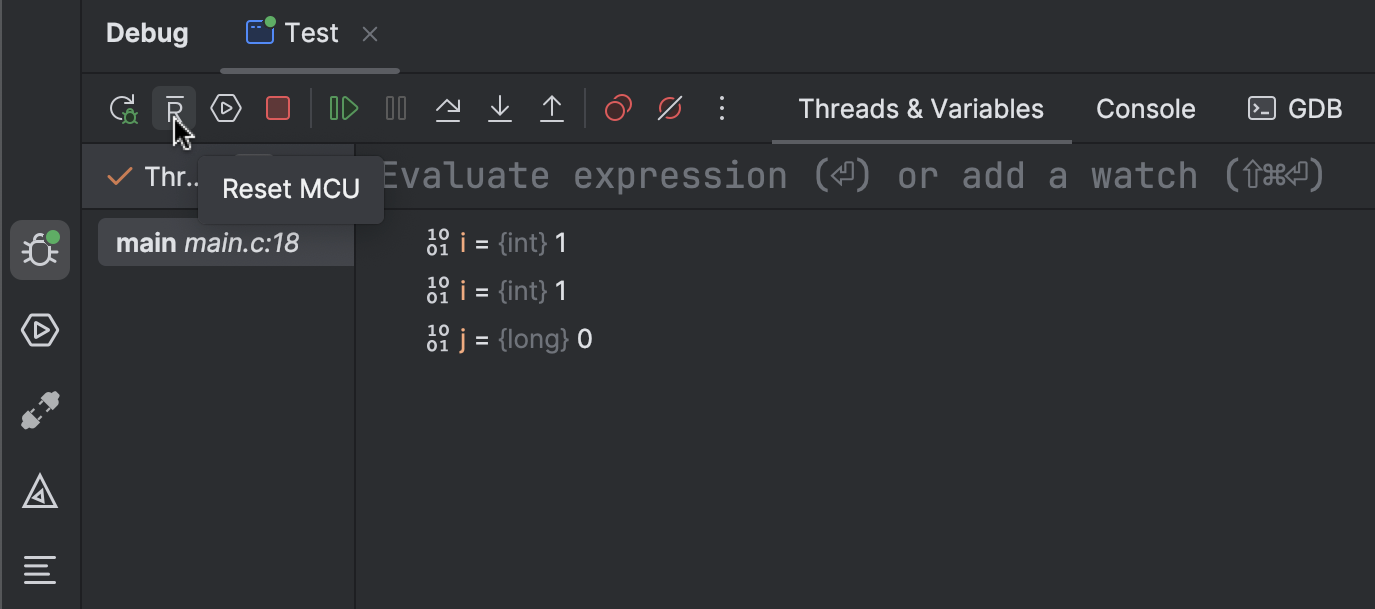This screenshot has width=1375, height=609.
Task: Select the Step Out action
Action: [x=551, y=108]
